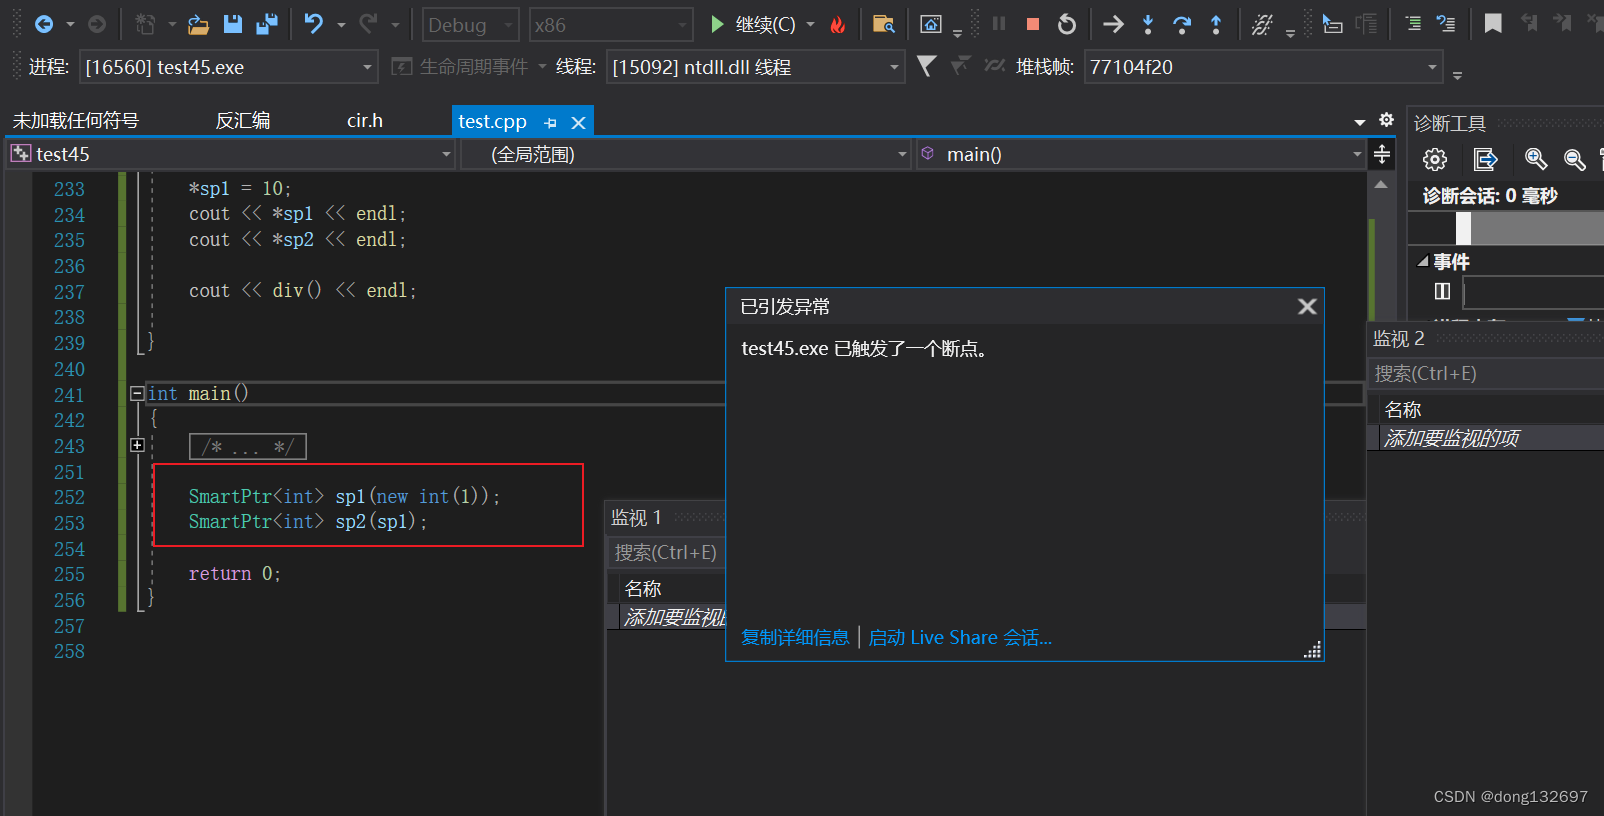This screenshot has height=816, width=1604.
Task: Zoom out on diagnostic tools timeline
Action: coord(1575,159)
